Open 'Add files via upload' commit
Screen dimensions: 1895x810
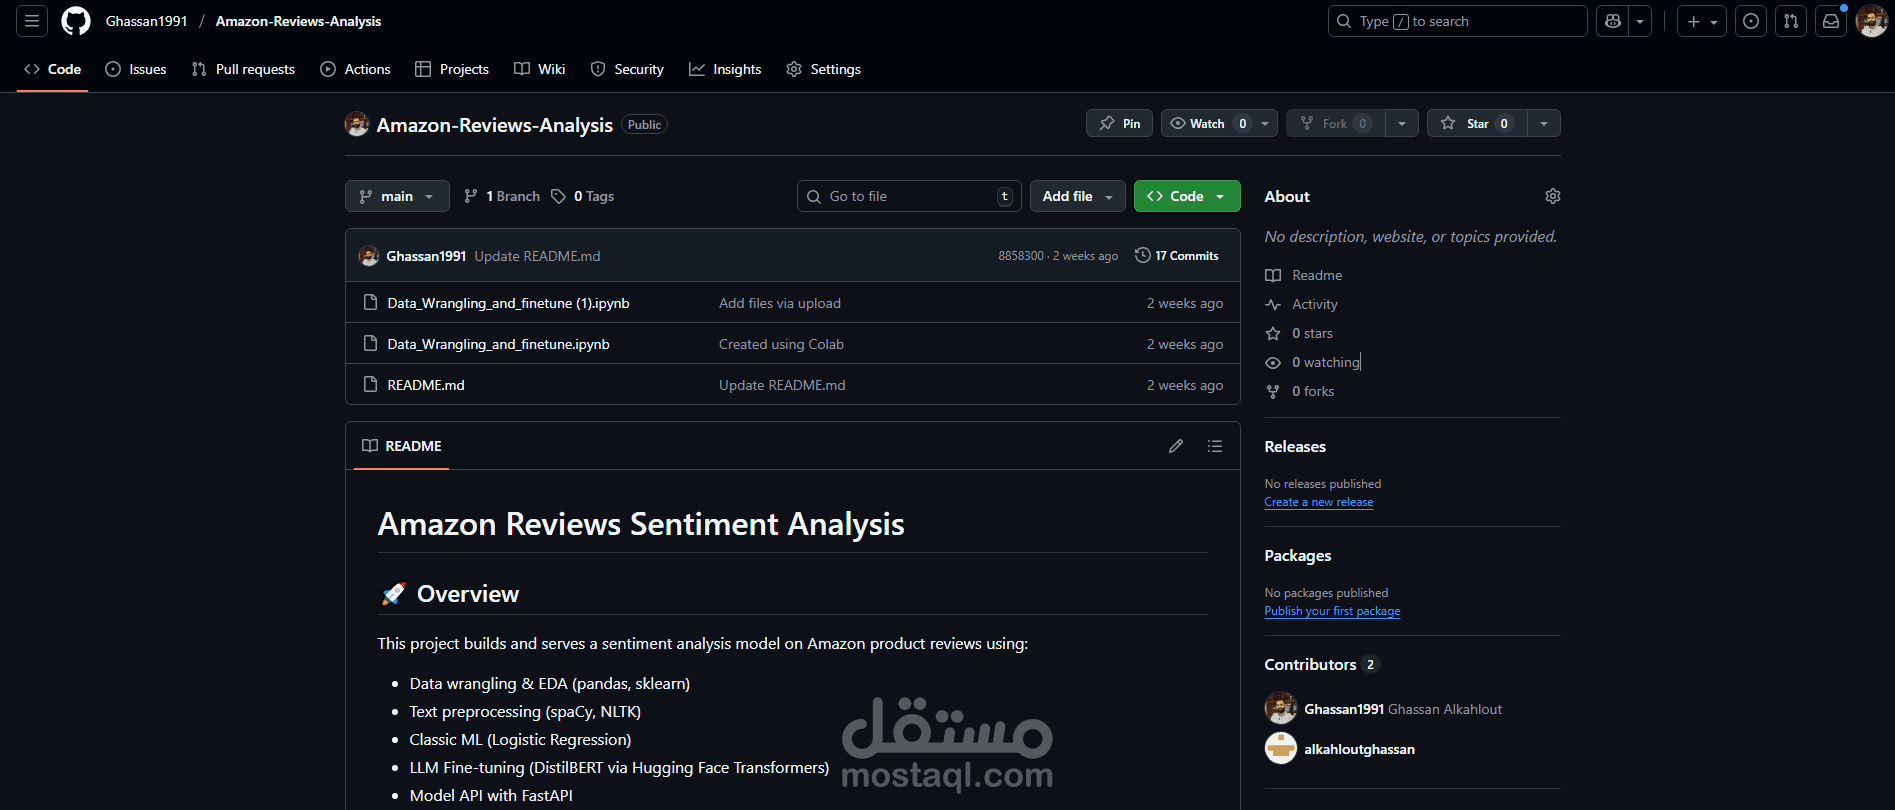pyautogui.click(x=780, y=303)
